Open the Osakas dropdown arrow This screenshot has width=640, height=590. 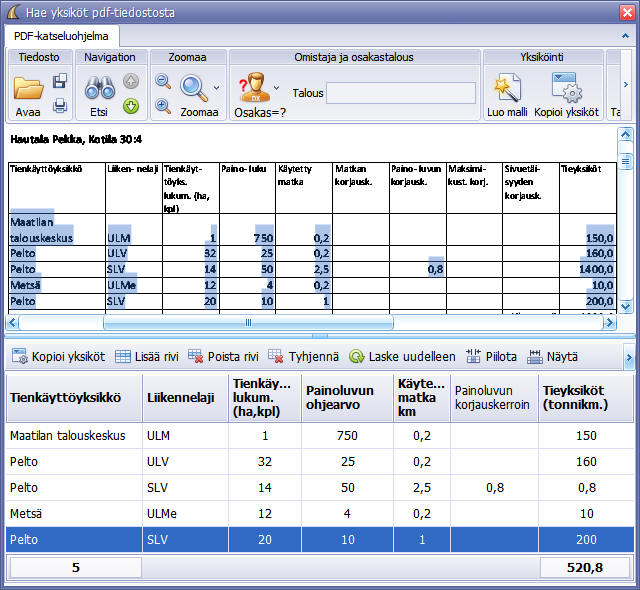pos(277,87)
